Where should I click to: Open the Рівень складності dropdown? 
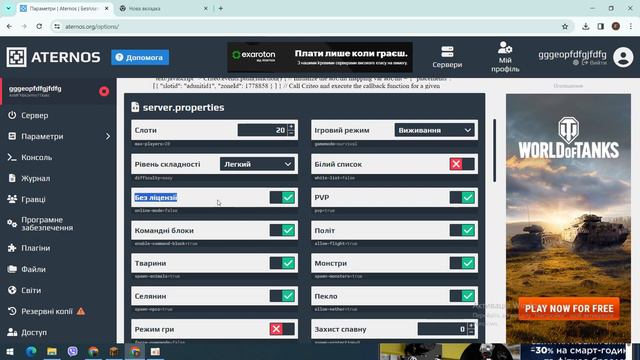[x=257, y=164]
